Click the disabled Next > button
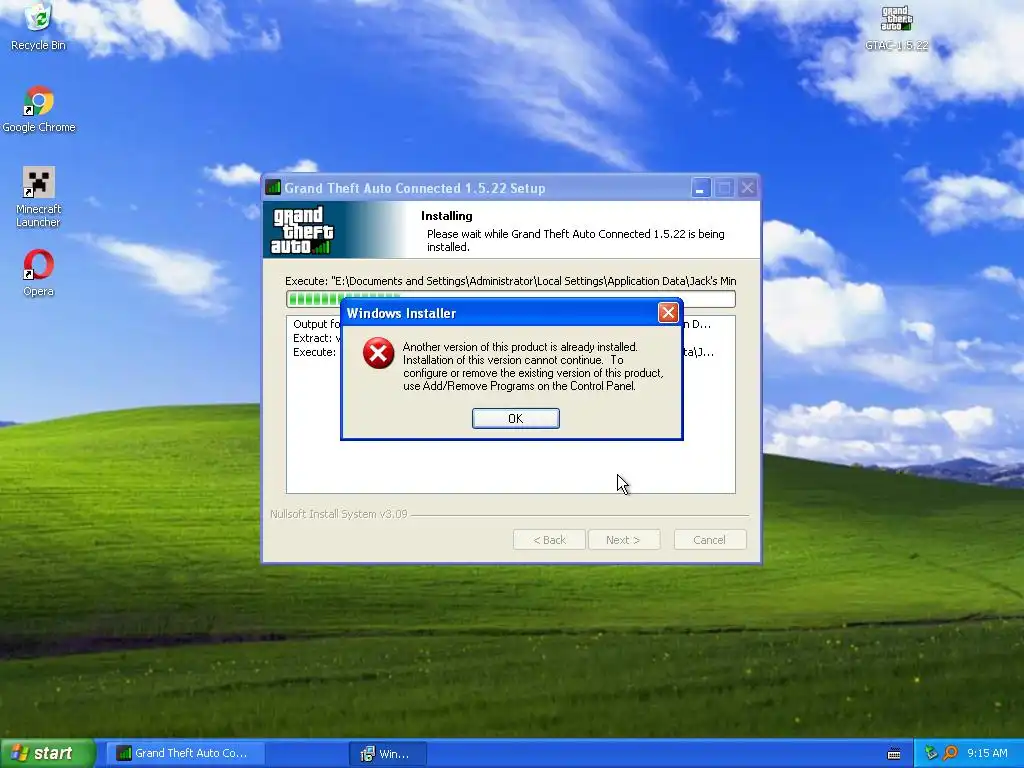 point(623,540)
